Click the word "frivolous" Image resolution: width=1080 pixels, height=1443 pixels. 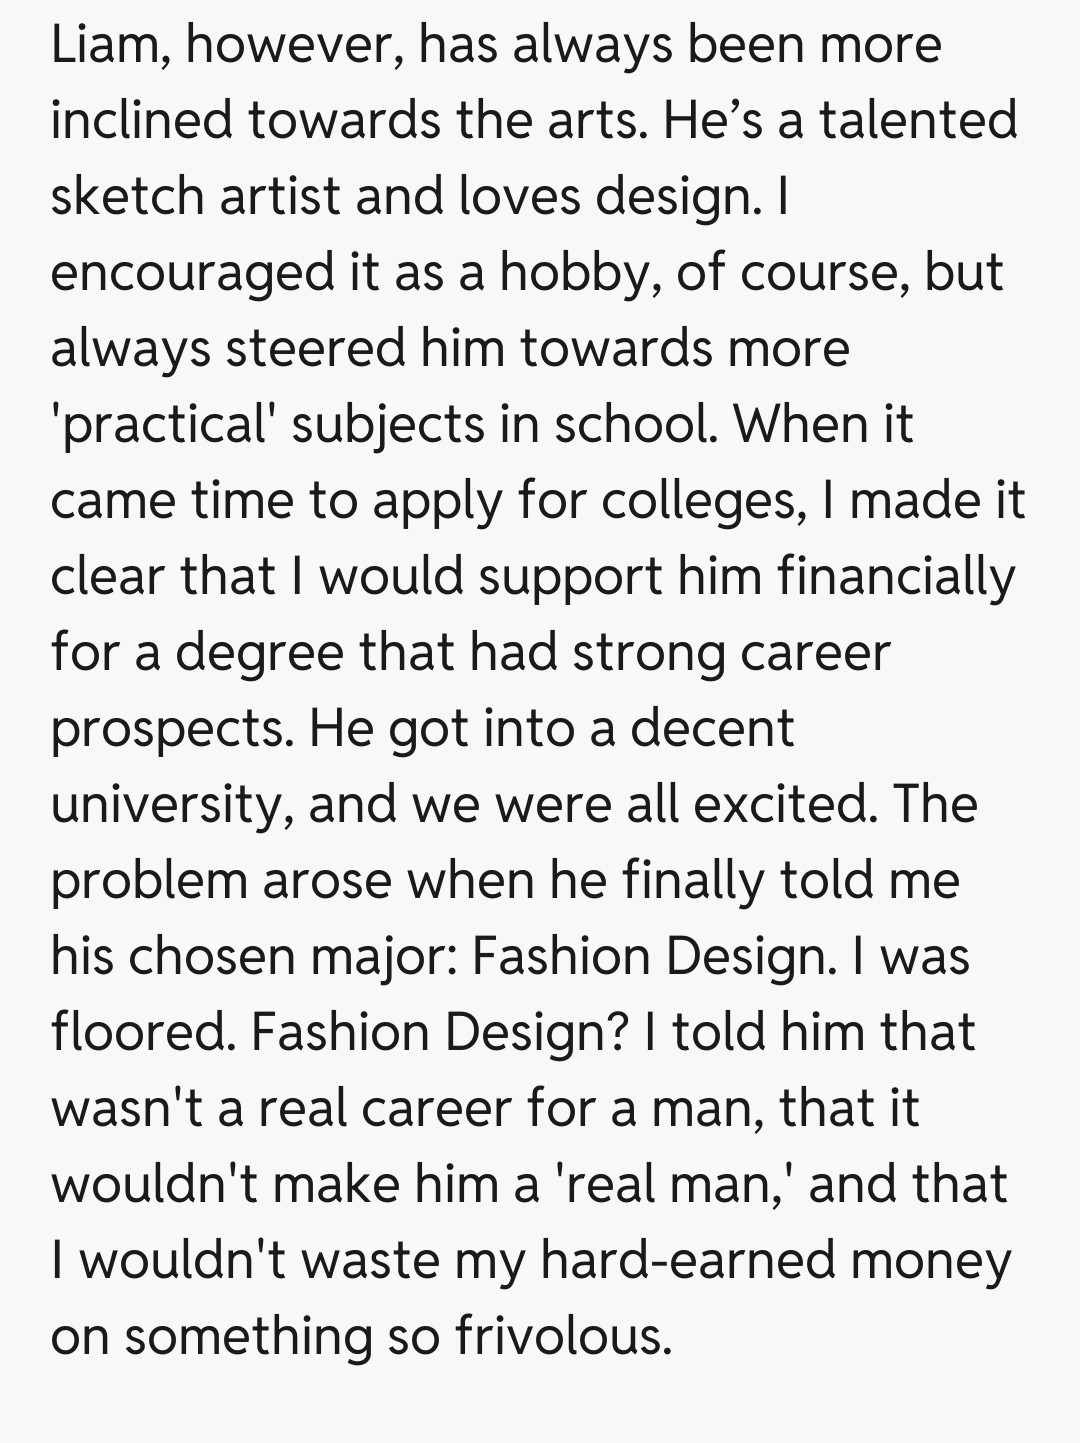(x=564, y=1337)
